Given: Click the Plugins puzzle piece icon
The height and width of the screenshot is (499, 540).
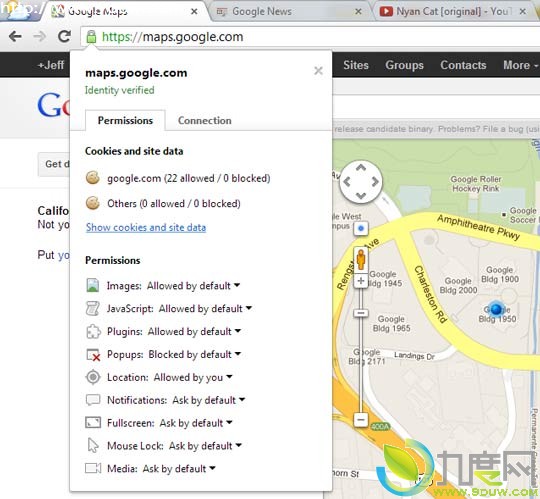Looking at the screenshot, I should click(93, 331).
